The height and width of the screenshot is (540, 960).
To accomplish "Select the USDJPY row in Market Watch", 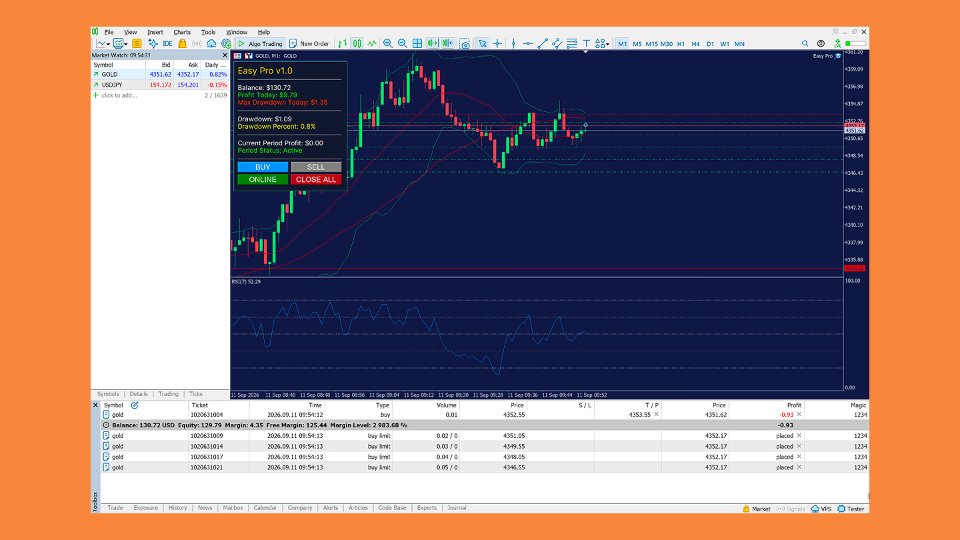I will pos(160,84).
